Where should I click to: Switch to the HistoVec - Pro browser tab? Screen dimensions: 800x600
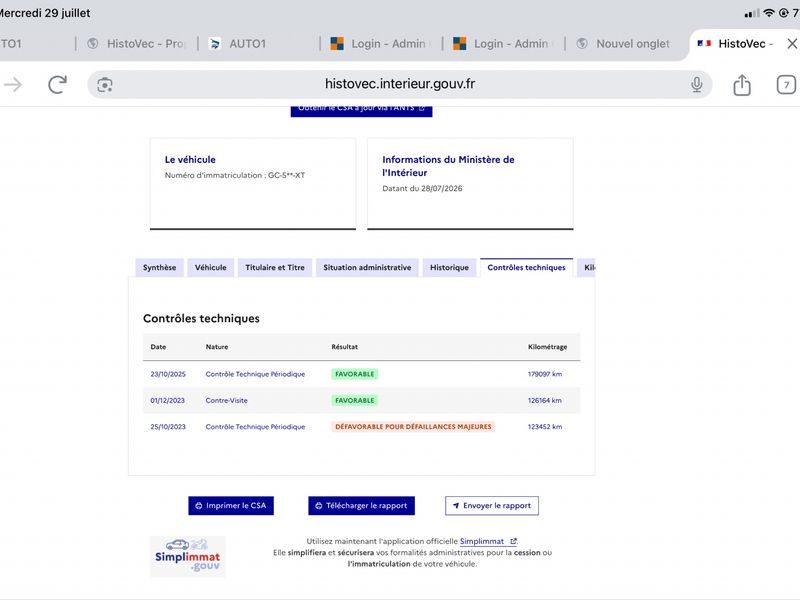pos(137,44)
